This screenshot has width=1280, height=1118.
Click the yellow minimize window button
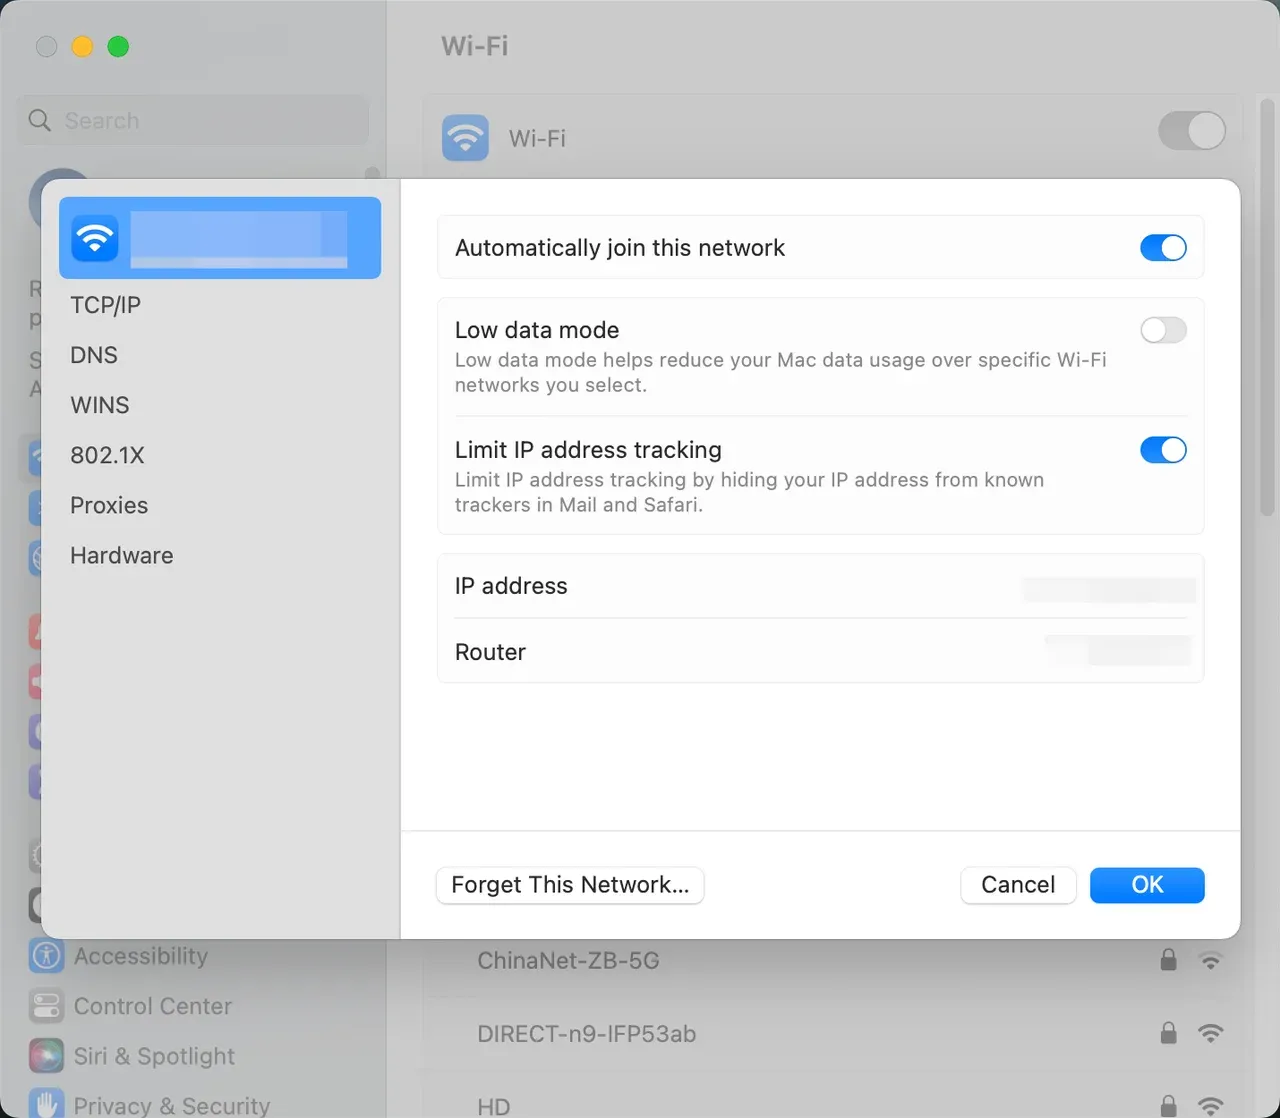click(x=82, y=47)
